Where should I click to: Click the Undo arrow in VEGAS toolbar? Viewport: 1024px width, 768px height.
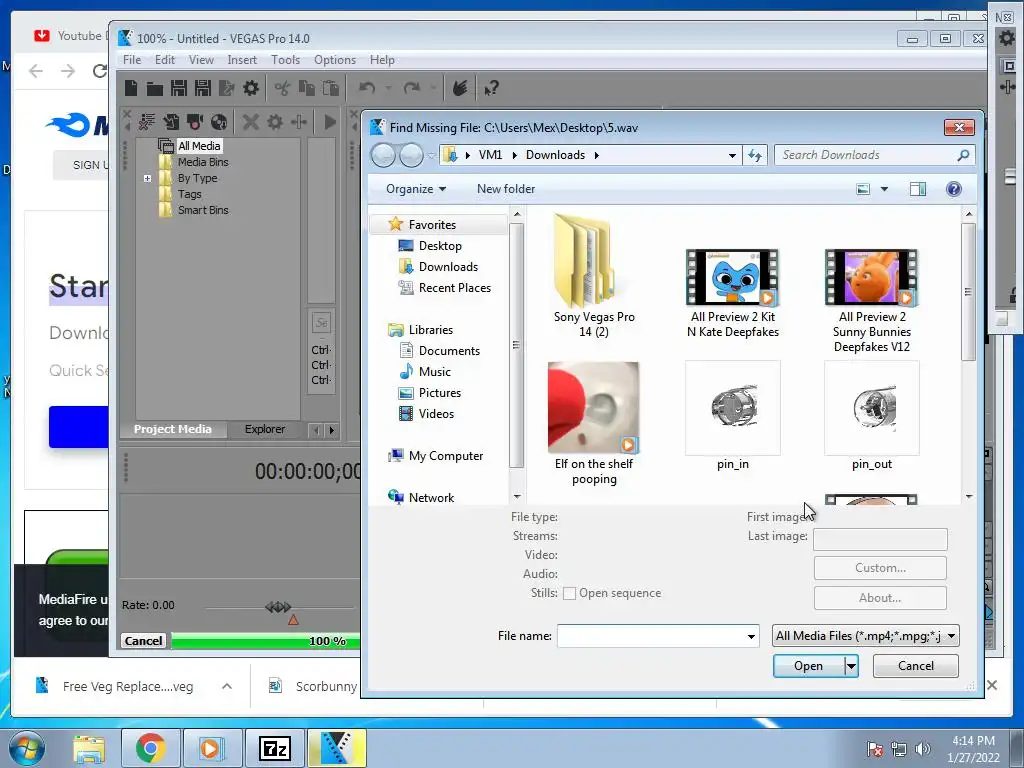[x=367, y=88]
